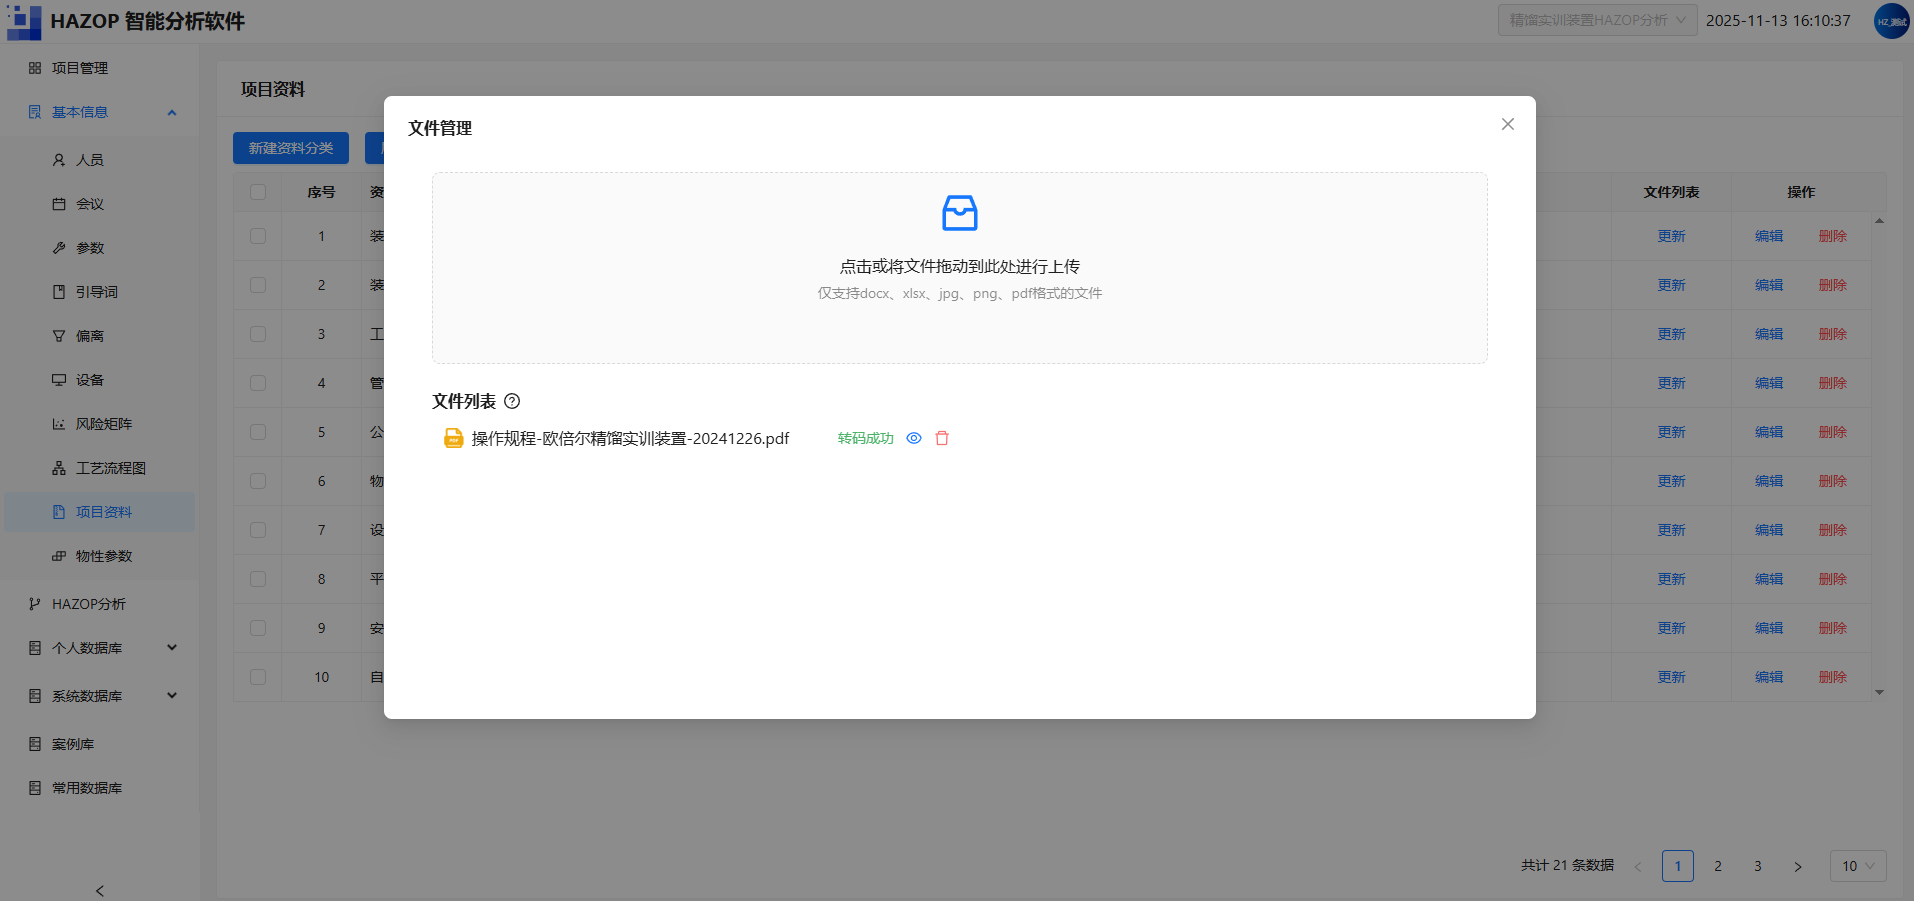Screen dimensions: 1914x901
Task: Check the checkbox for row 3
Action: [258, 334]
